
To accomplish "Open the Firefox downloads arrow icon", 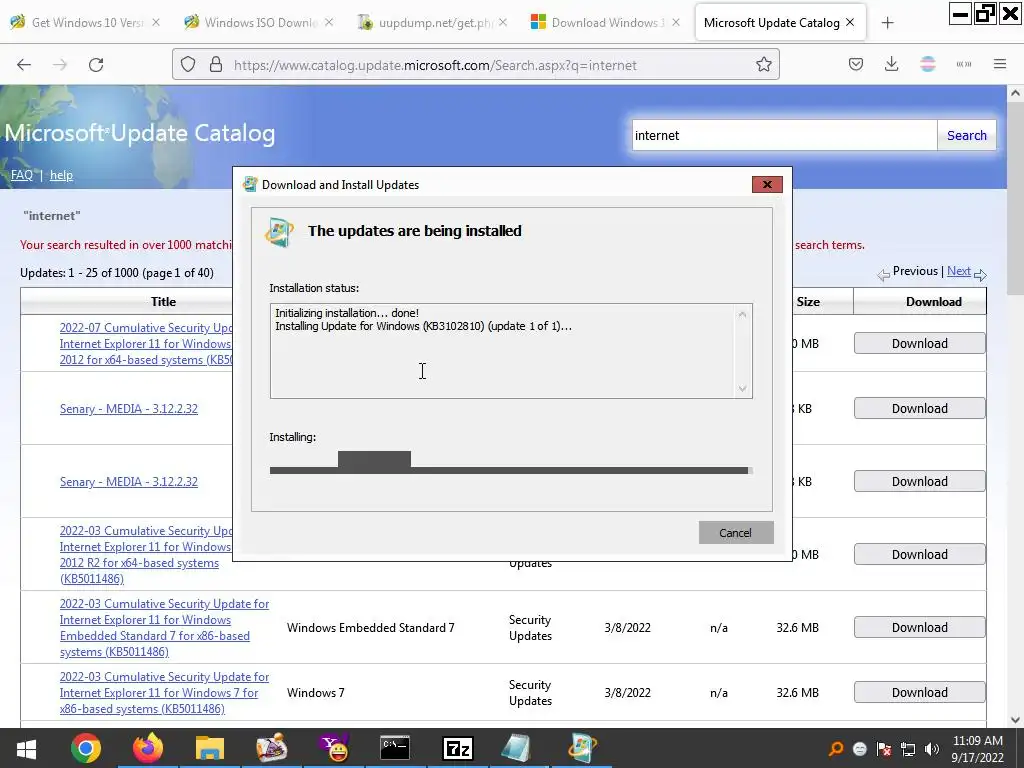I will pos(891,65).
